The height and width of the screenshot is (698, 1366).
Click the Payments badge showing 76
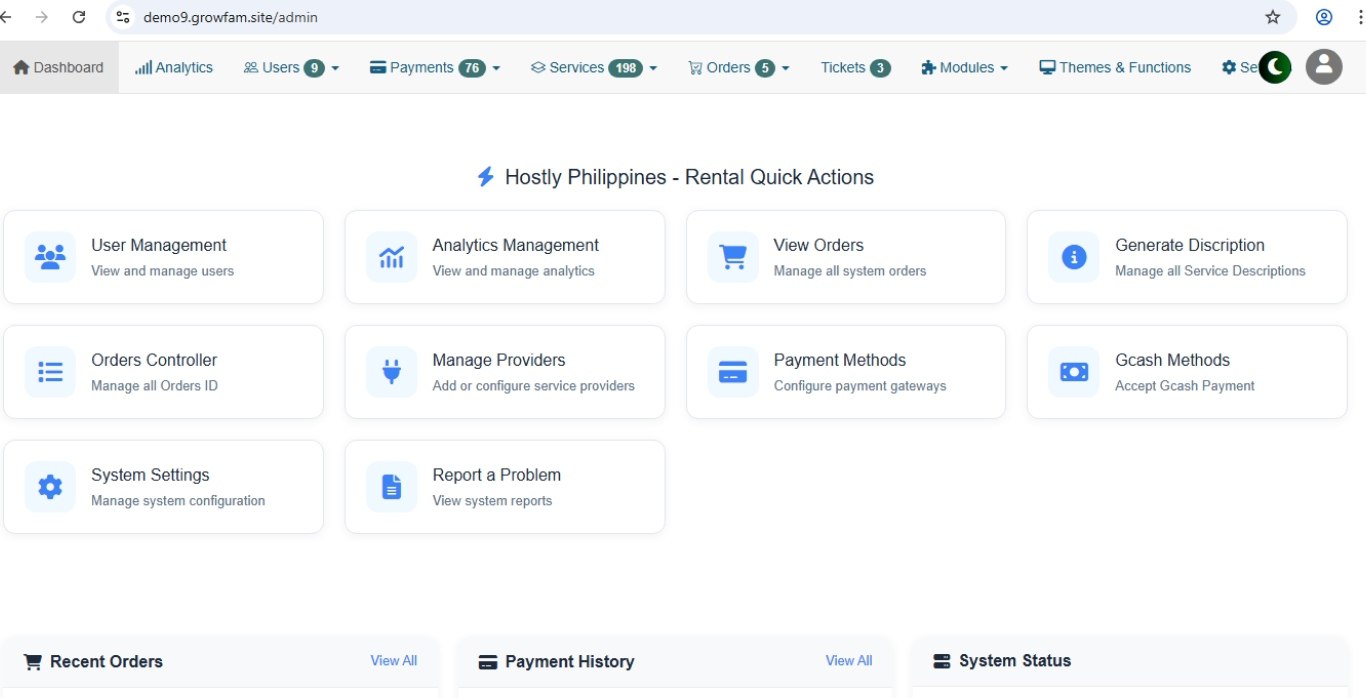(x=472, y=68)
